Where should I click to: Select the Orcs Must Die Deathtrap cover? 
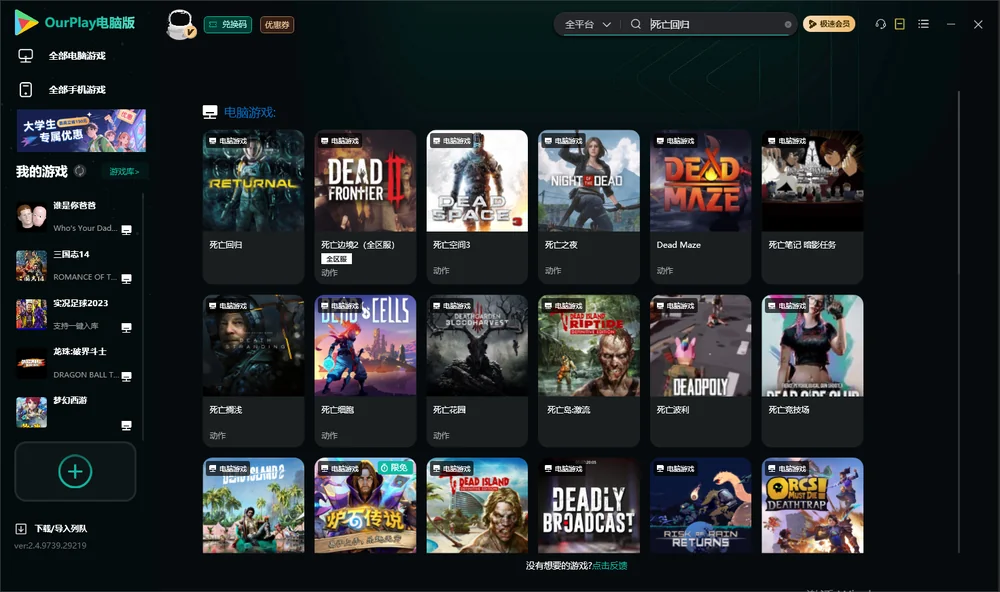pos(812,505)
